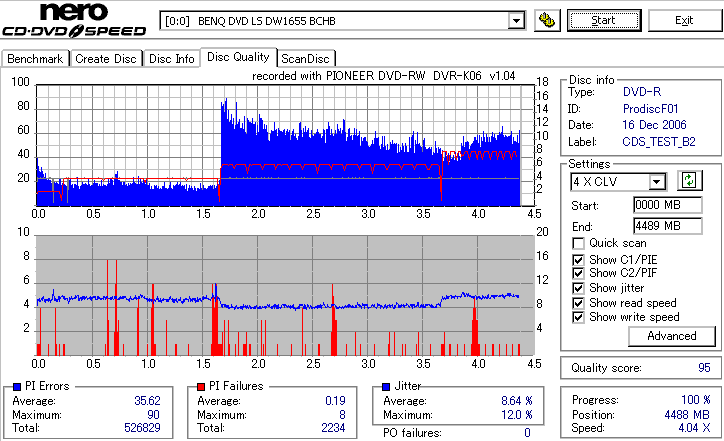Click the Speed value 4.04 X

[x=694, y=428]
